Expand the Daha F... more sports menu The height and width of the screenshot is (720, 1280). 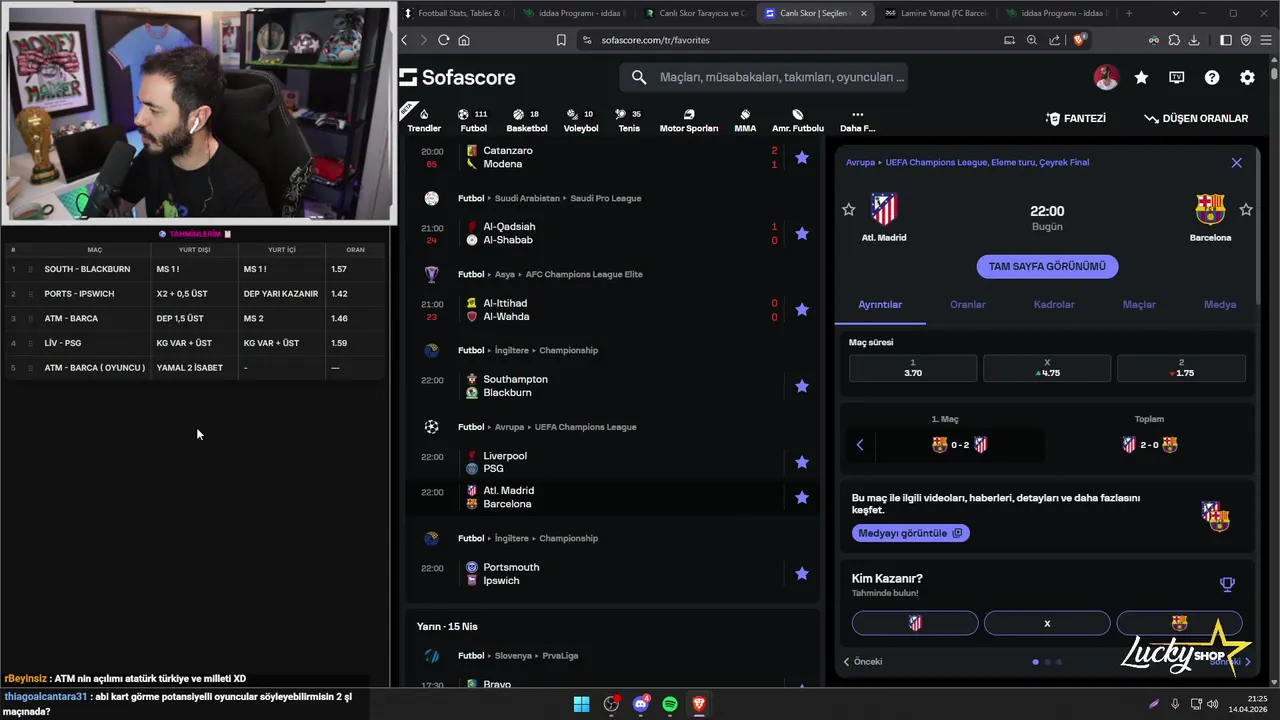(857, 120)
